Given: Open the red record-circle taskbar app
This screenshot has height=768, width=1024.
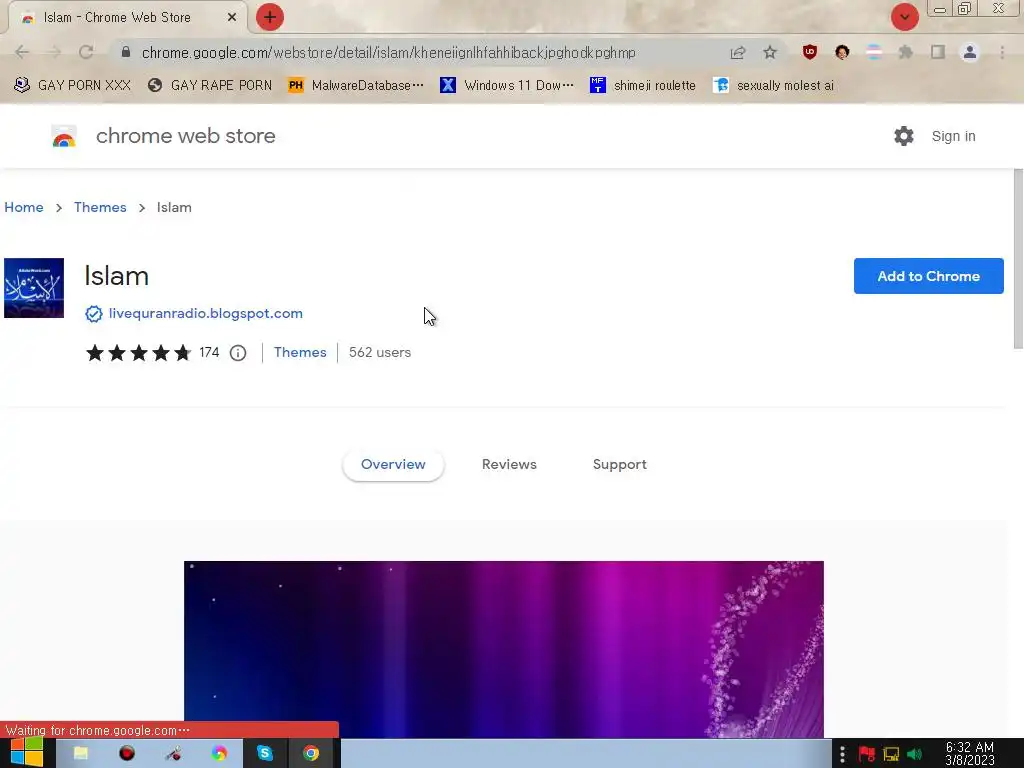Looking at the screenshot, I should (x=127, y=754).
